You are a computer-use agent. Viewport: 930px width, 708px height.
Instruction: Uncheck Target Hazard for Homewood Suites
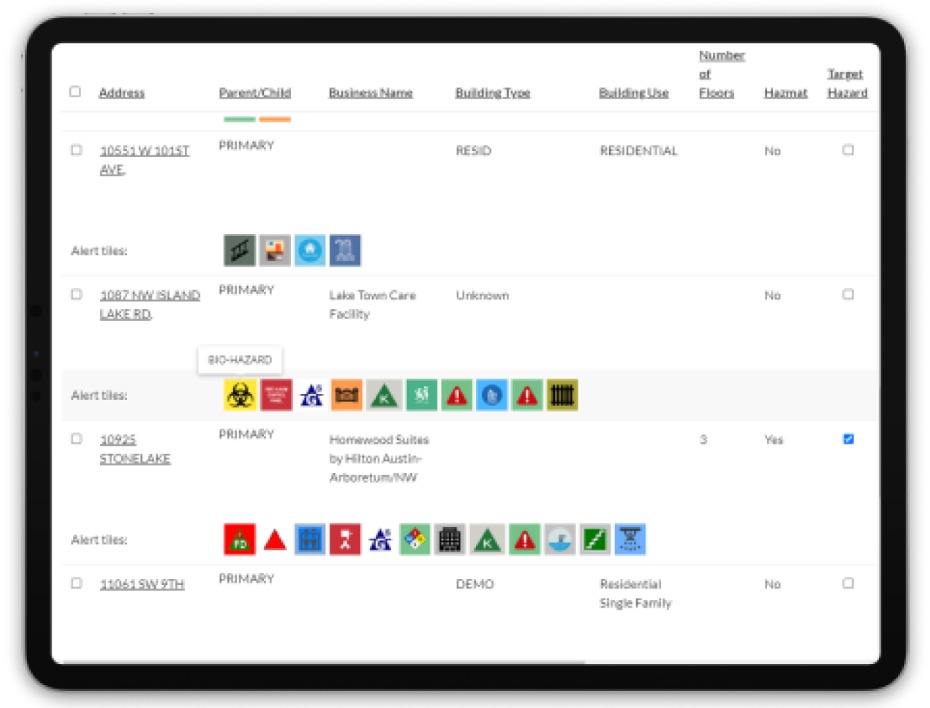coord(847,439)
